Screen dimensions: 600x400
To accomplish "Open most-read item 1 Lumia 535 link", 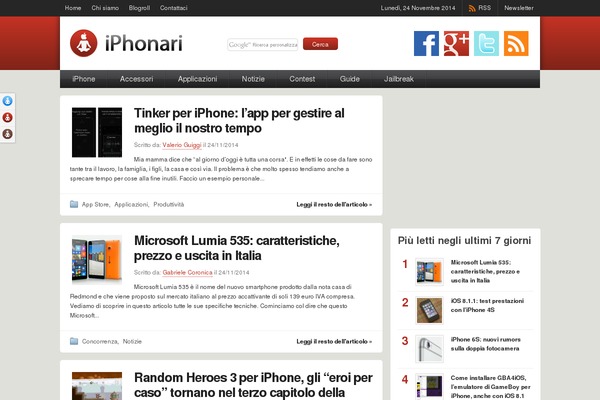I will [x=485, y=271].
